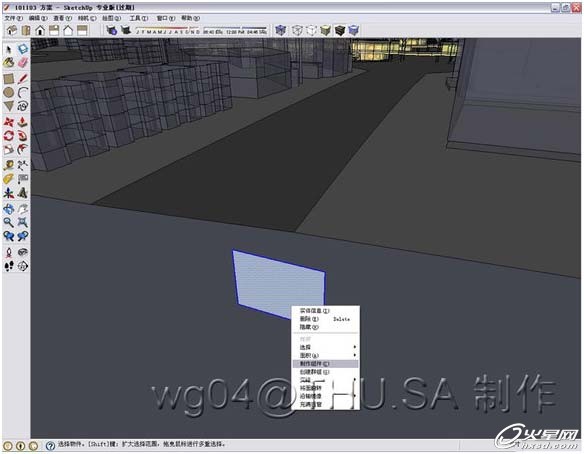Select the Zoom magnifier tool
The image size is (584, 454).
pyautogui.click(x=9, y=223)
